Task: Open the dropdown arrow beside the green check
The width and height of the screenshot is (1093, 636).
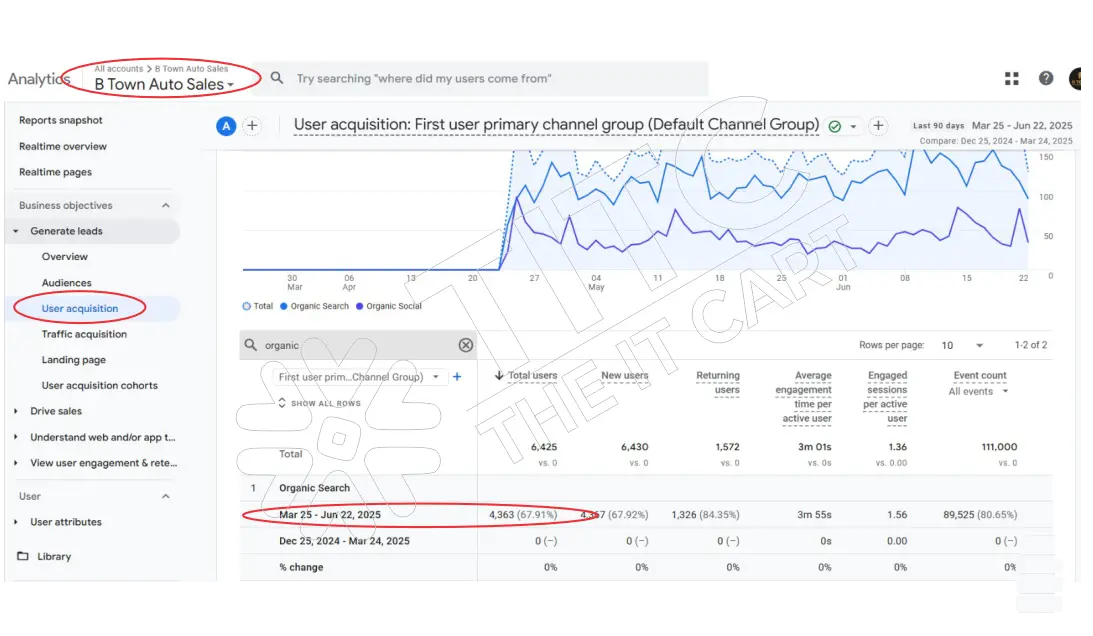Action: tap(853, 127)
